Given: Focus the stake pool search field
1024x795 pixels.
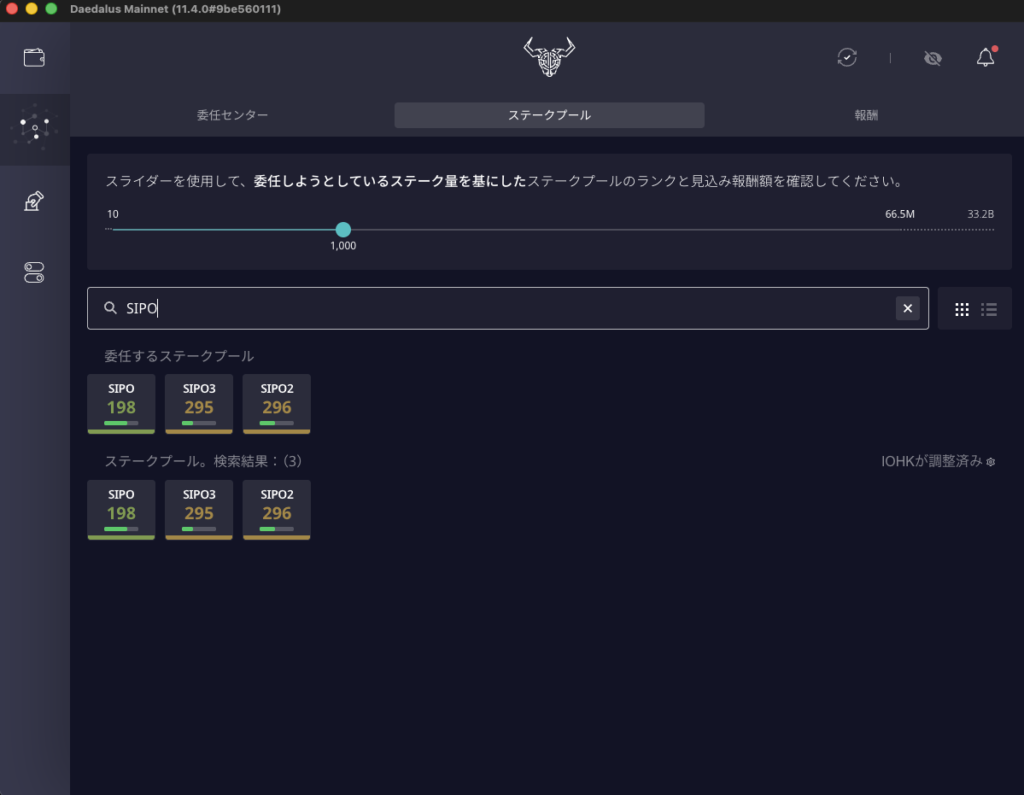Looking at the screenshot, I should [x=507, y=308].
